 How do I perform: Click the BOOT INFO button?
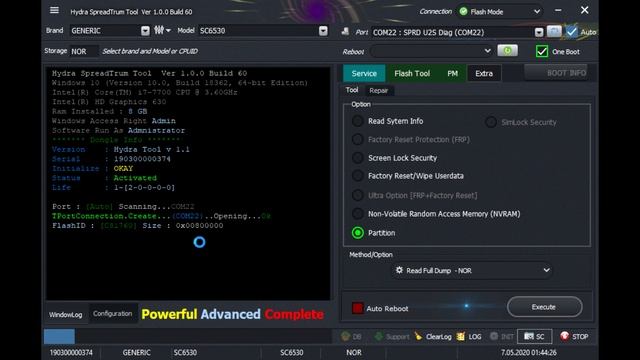[x=556, y=73]
